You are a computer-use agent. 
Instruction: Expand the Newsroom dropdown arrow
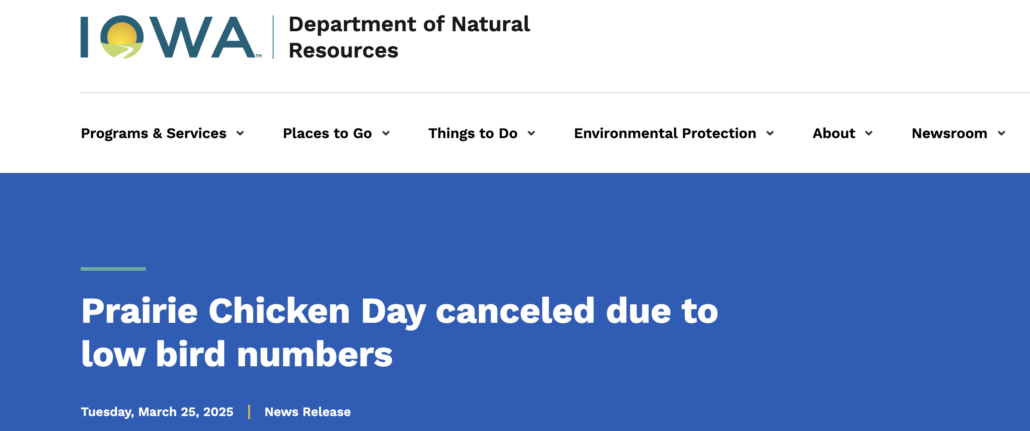point(1001,133)
